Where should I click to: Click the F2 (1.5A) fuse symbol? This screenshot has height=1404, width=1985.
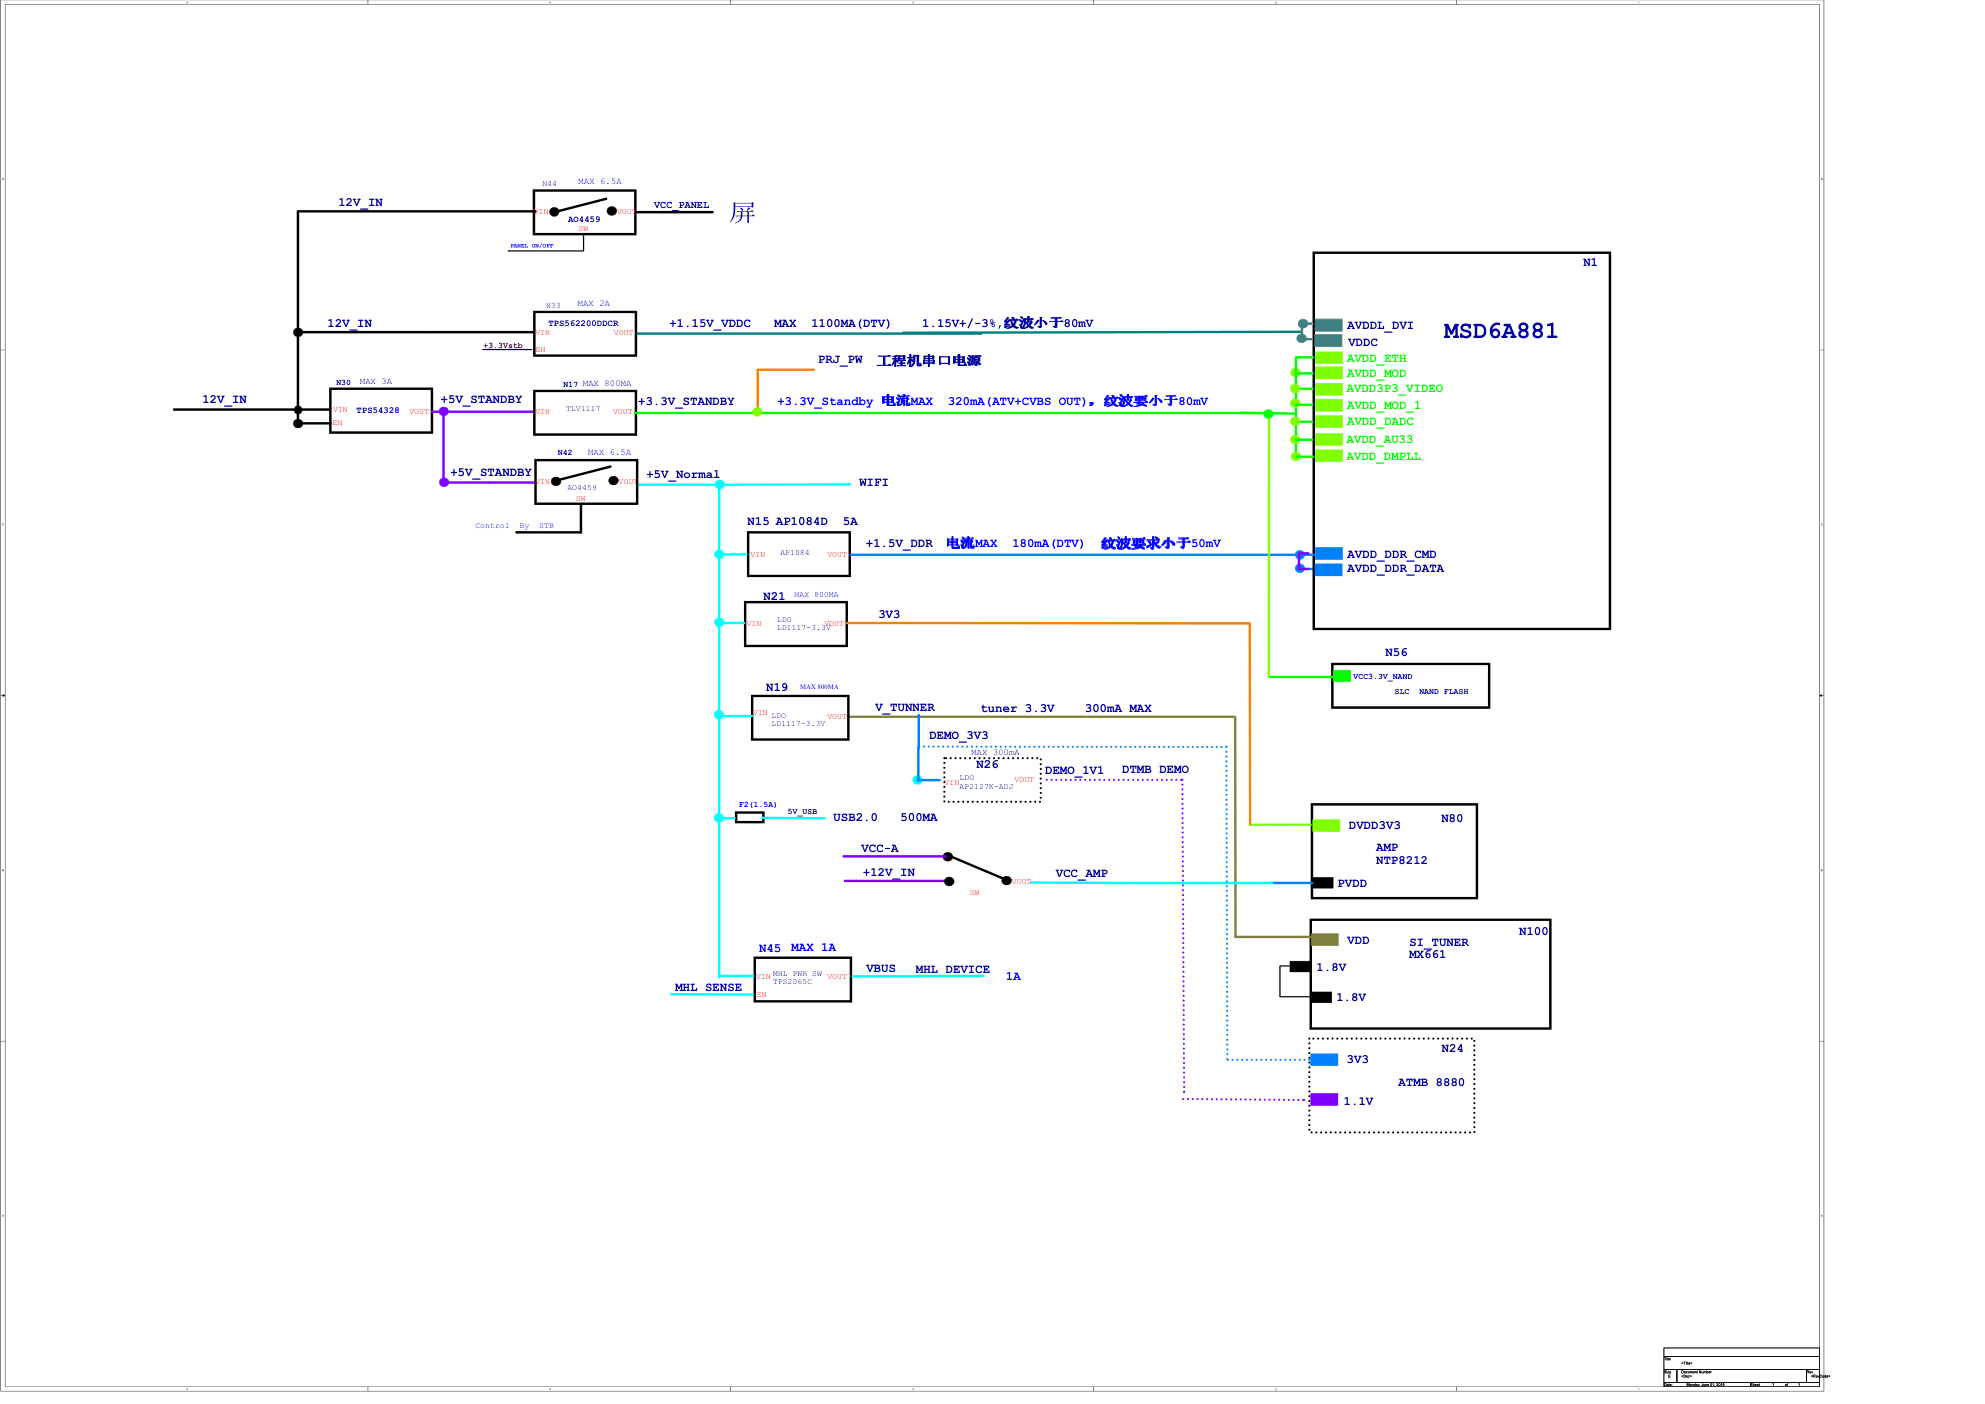click(x=749, y=817)
